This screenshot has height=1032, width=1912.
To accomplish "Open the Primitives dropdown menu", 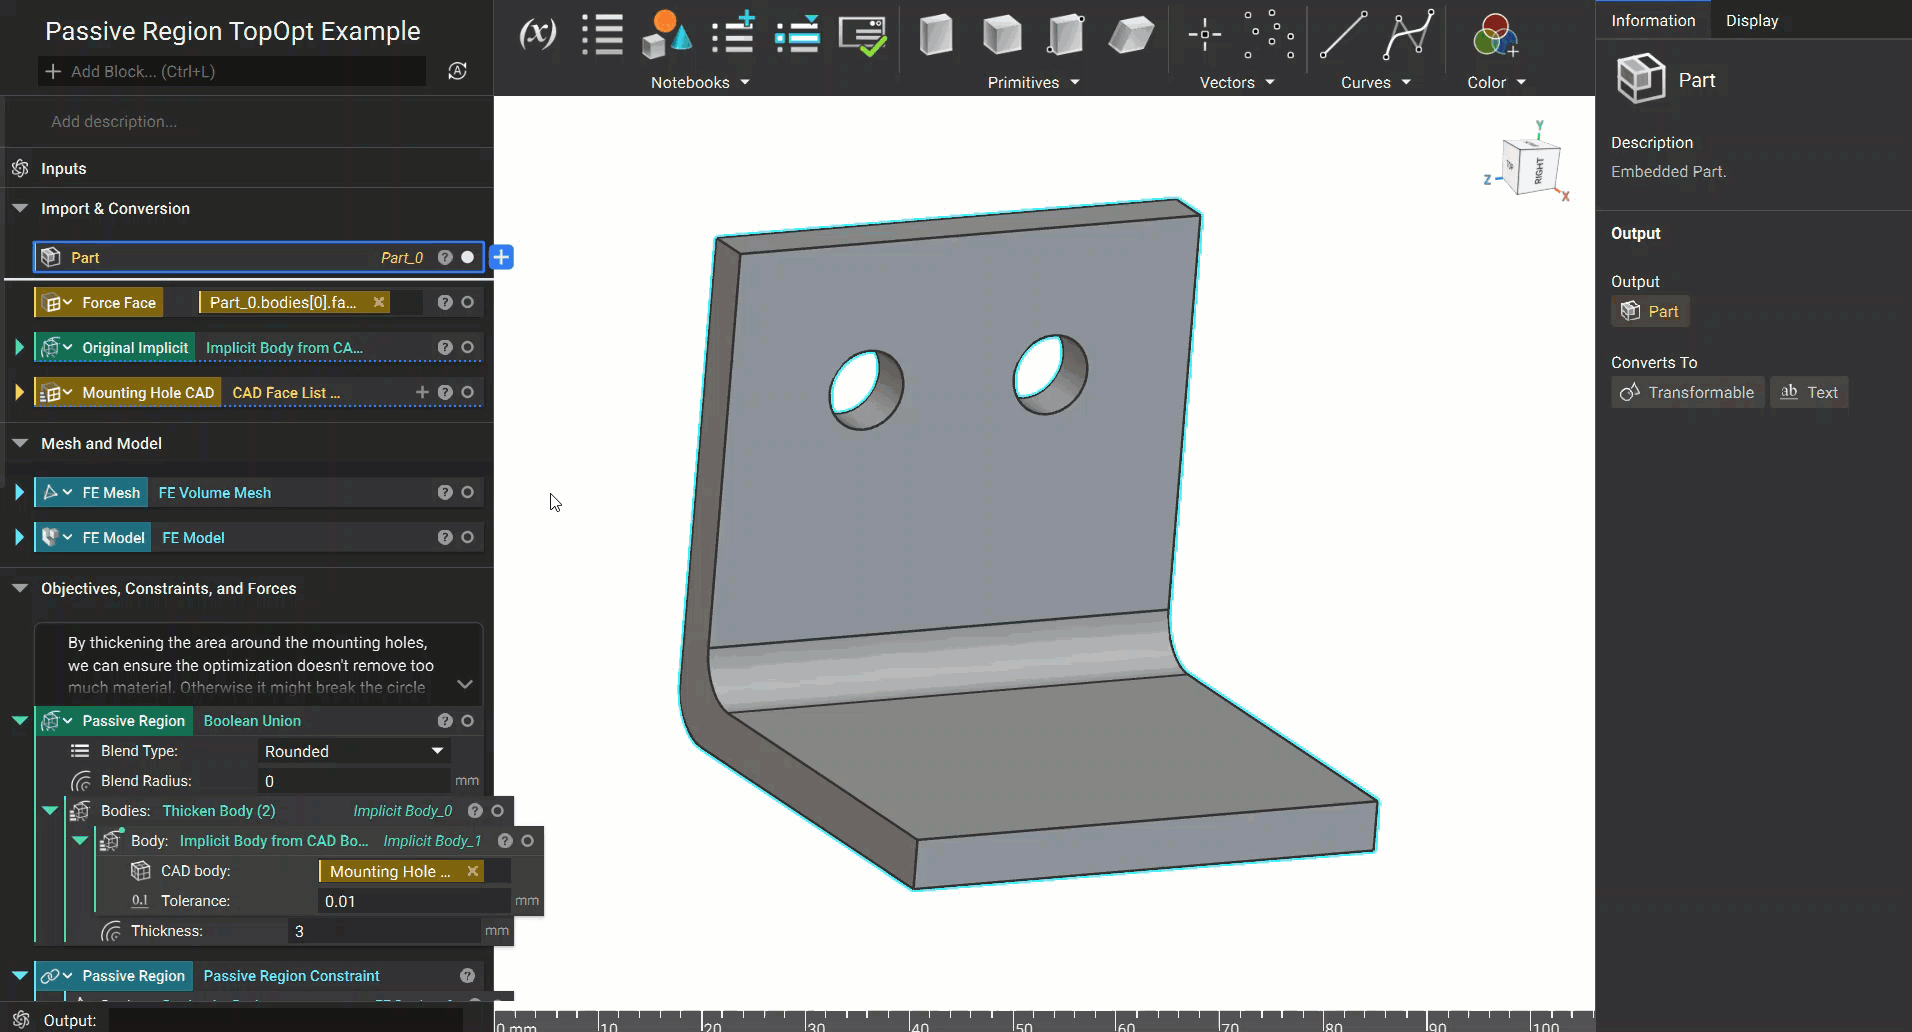I will pyautogui.click(x=1033, y=83).
